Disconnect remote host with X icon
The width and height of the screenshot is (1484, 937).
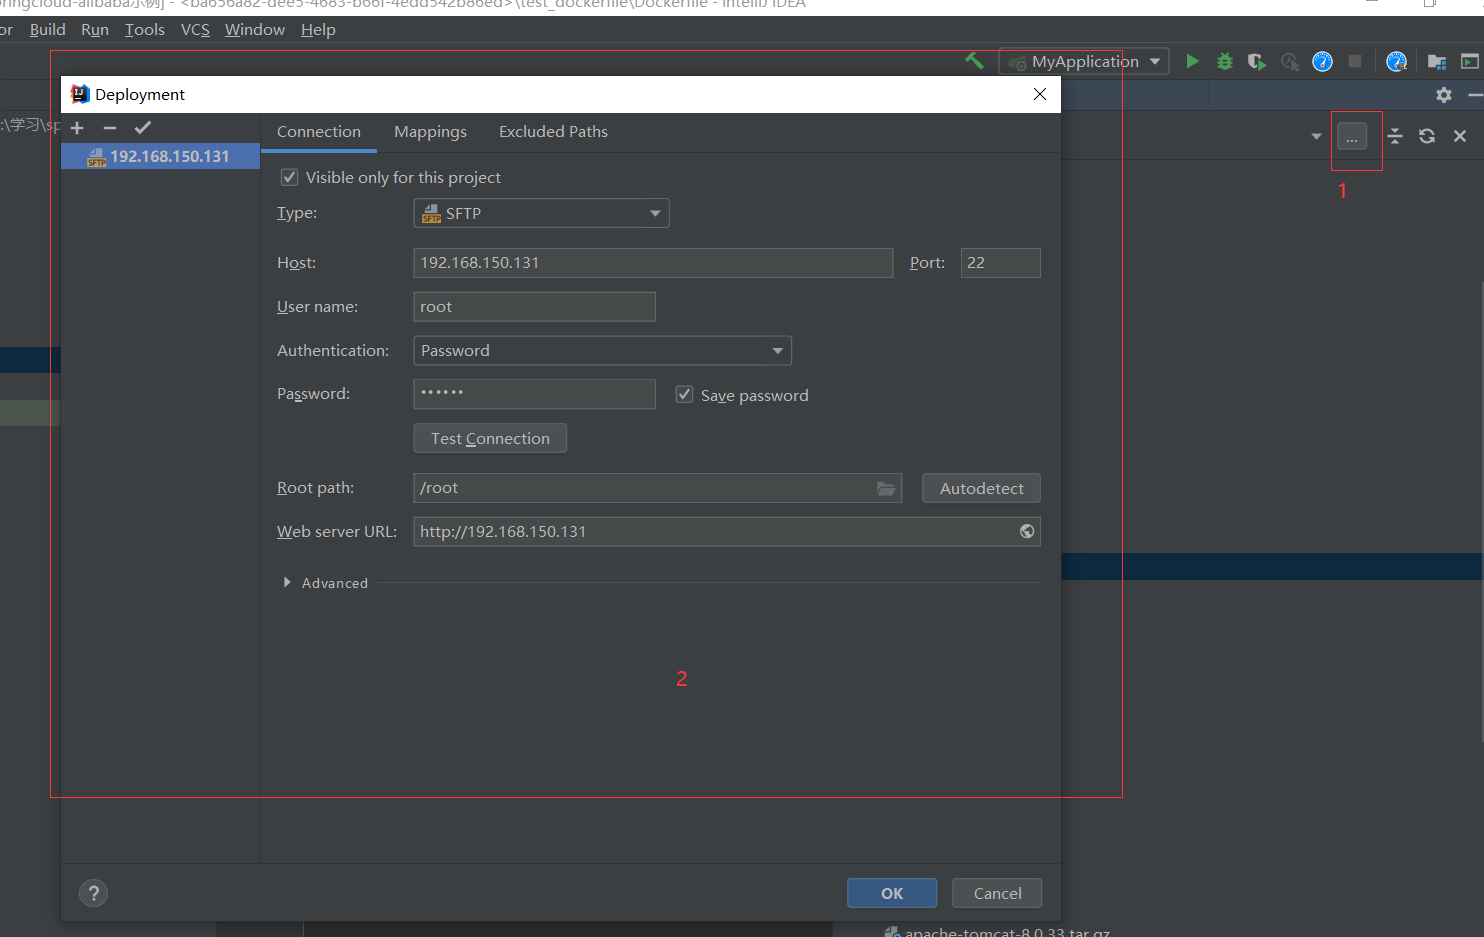(x=1460, y=136)
